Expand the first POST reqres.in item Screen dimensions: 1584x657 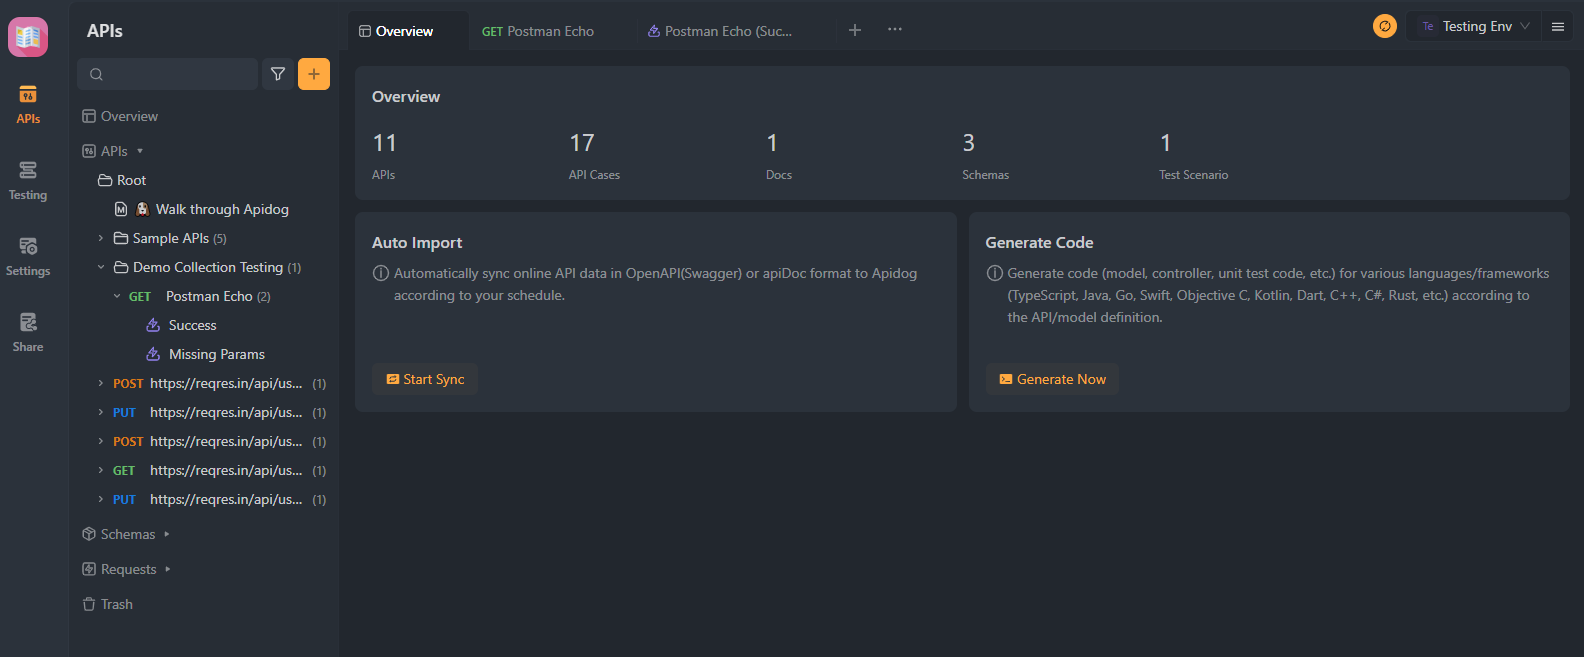[101, 383]
